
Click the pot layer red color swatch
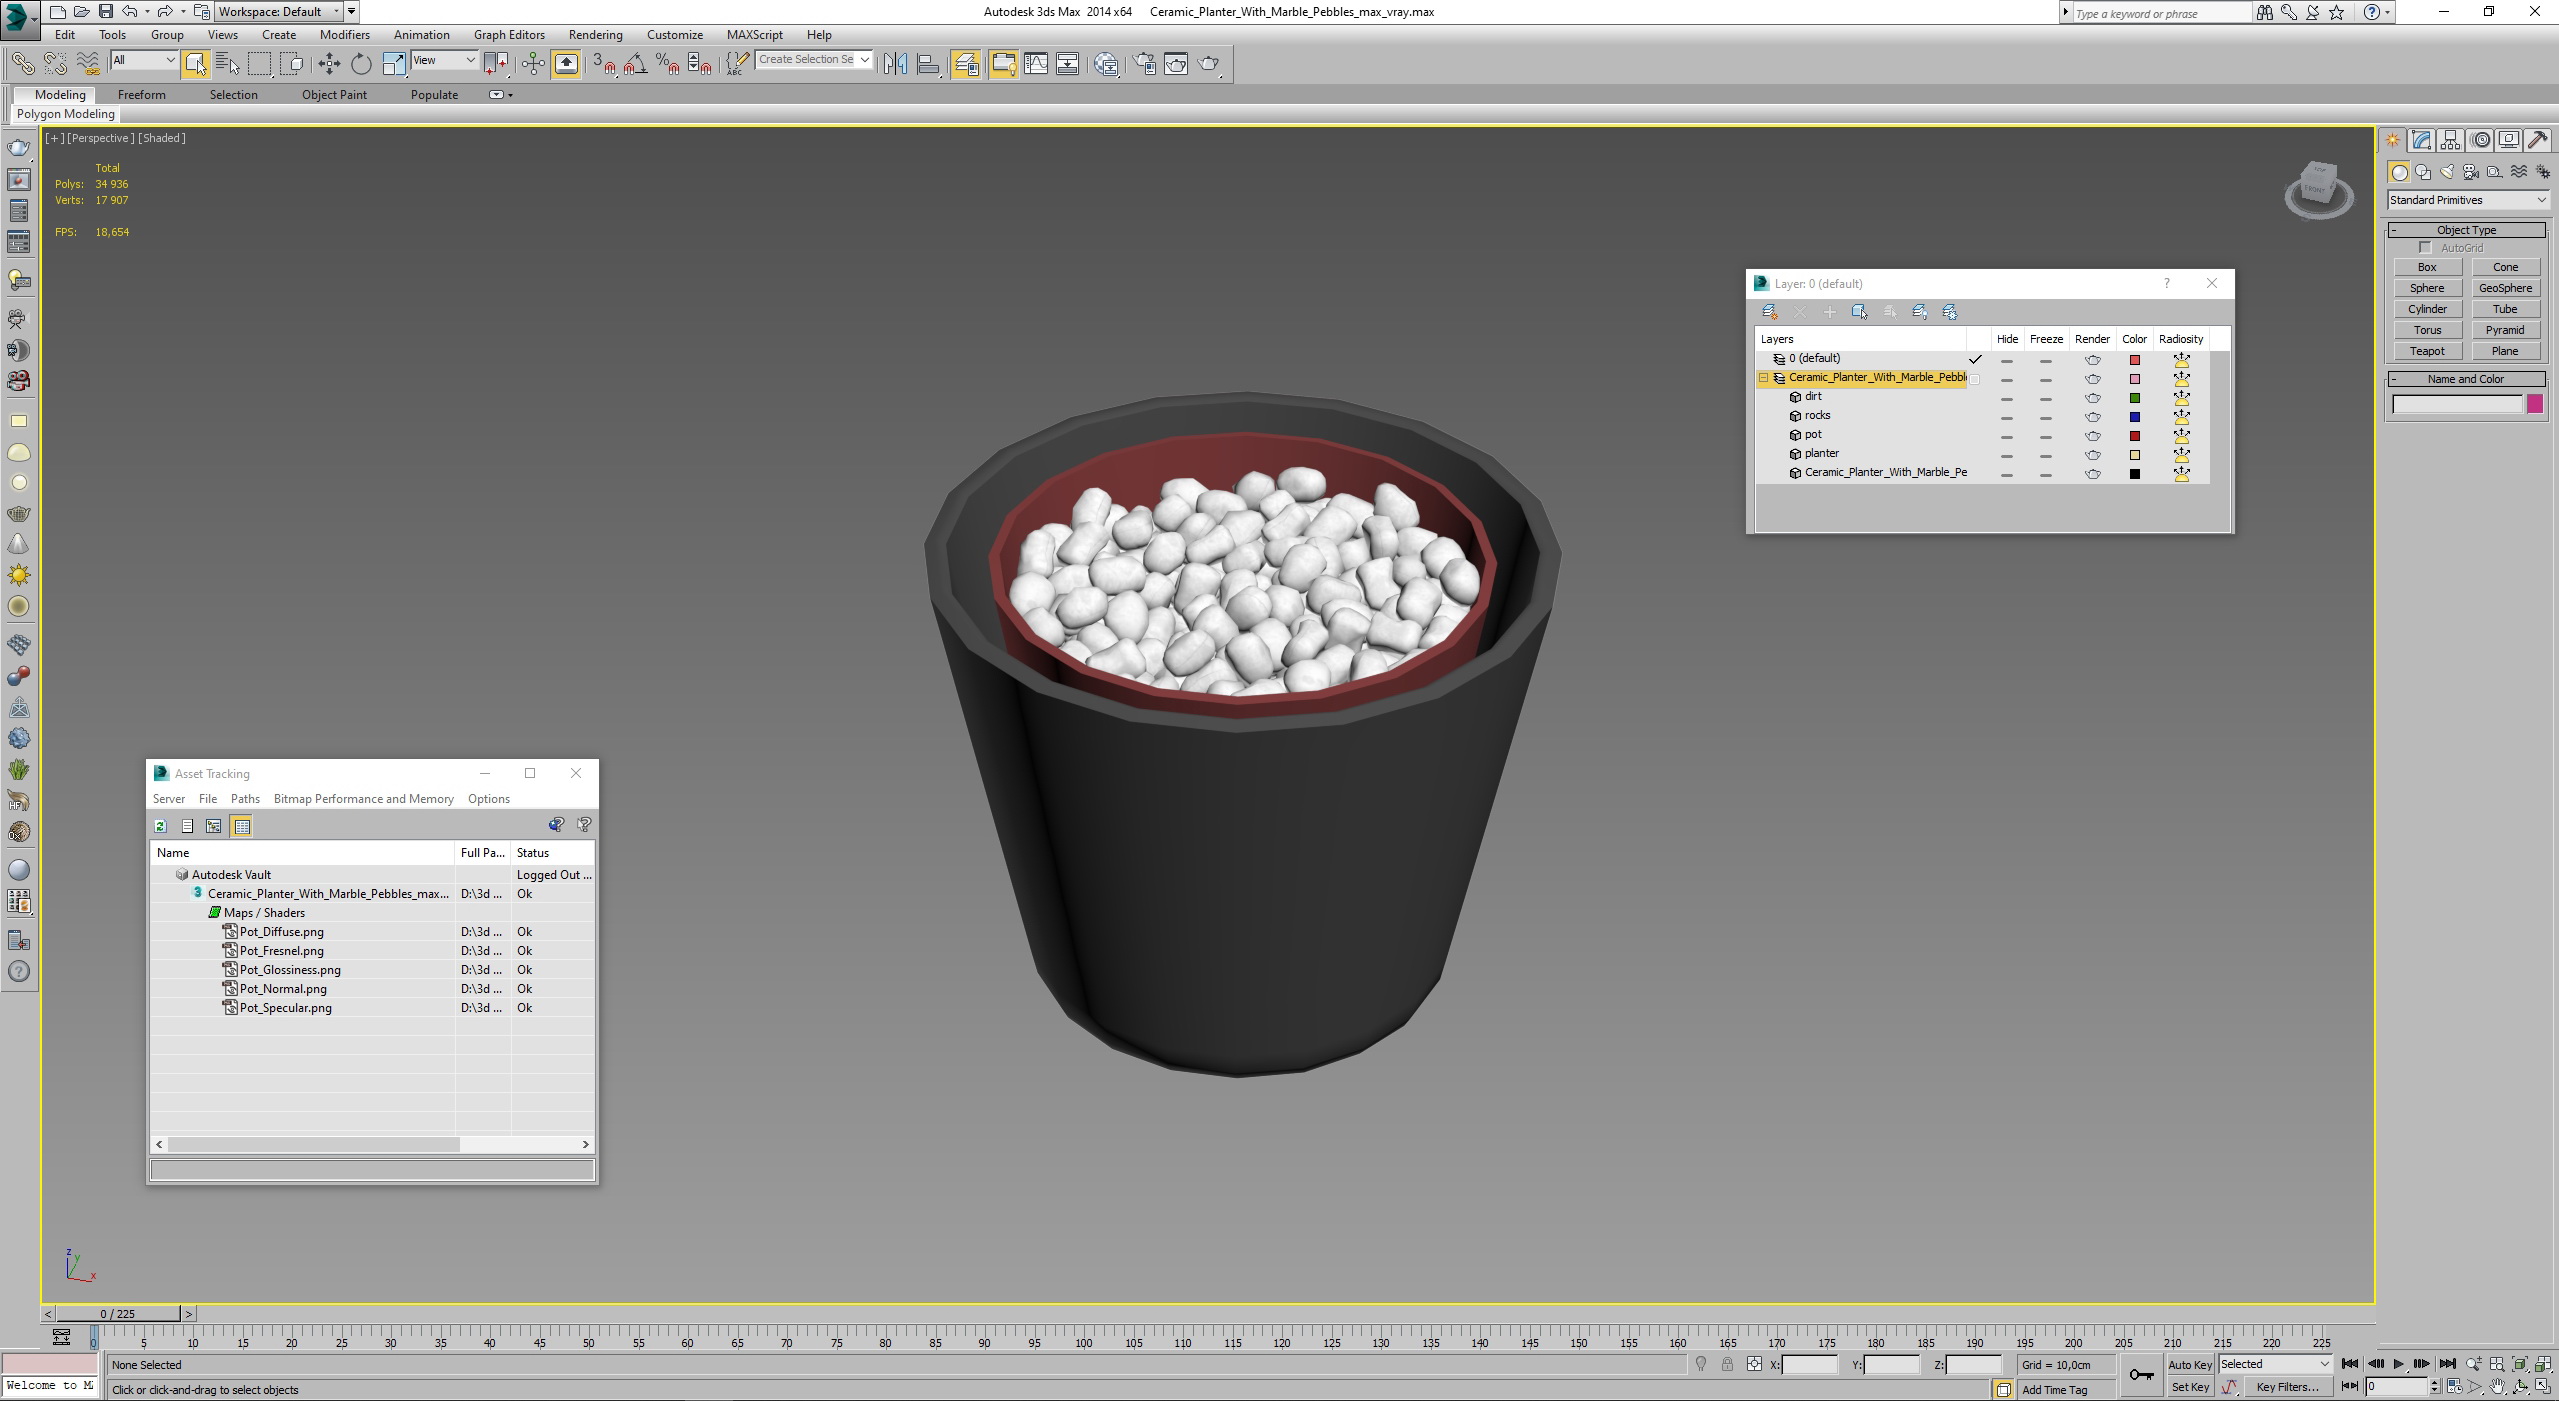[x=2134, y=436]
